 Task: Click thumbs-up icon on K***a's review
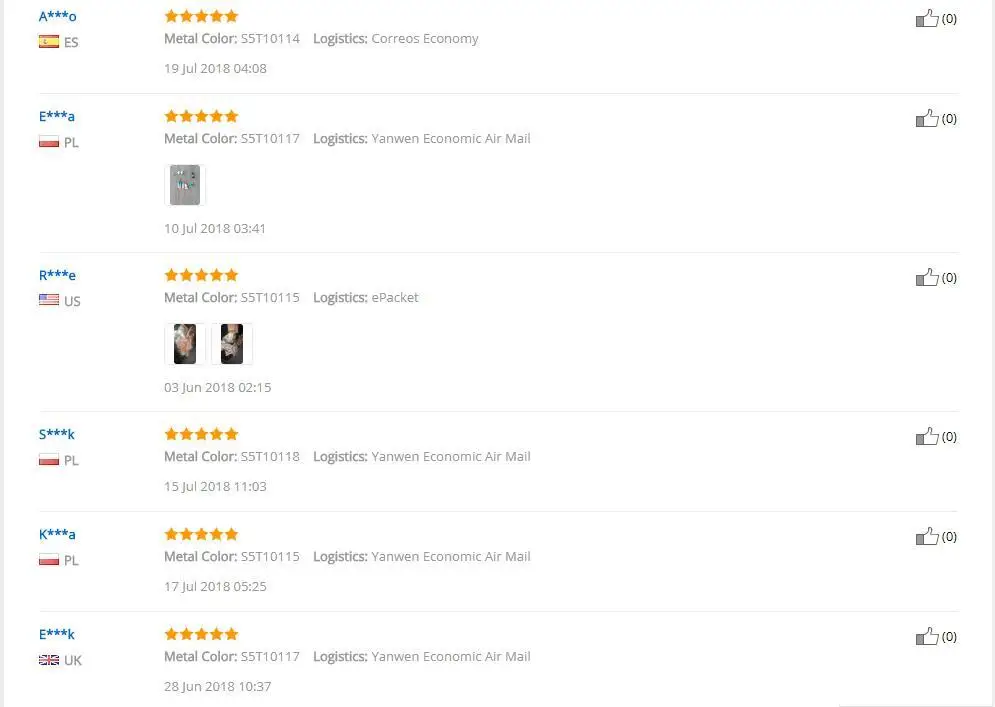coord(926,536)
